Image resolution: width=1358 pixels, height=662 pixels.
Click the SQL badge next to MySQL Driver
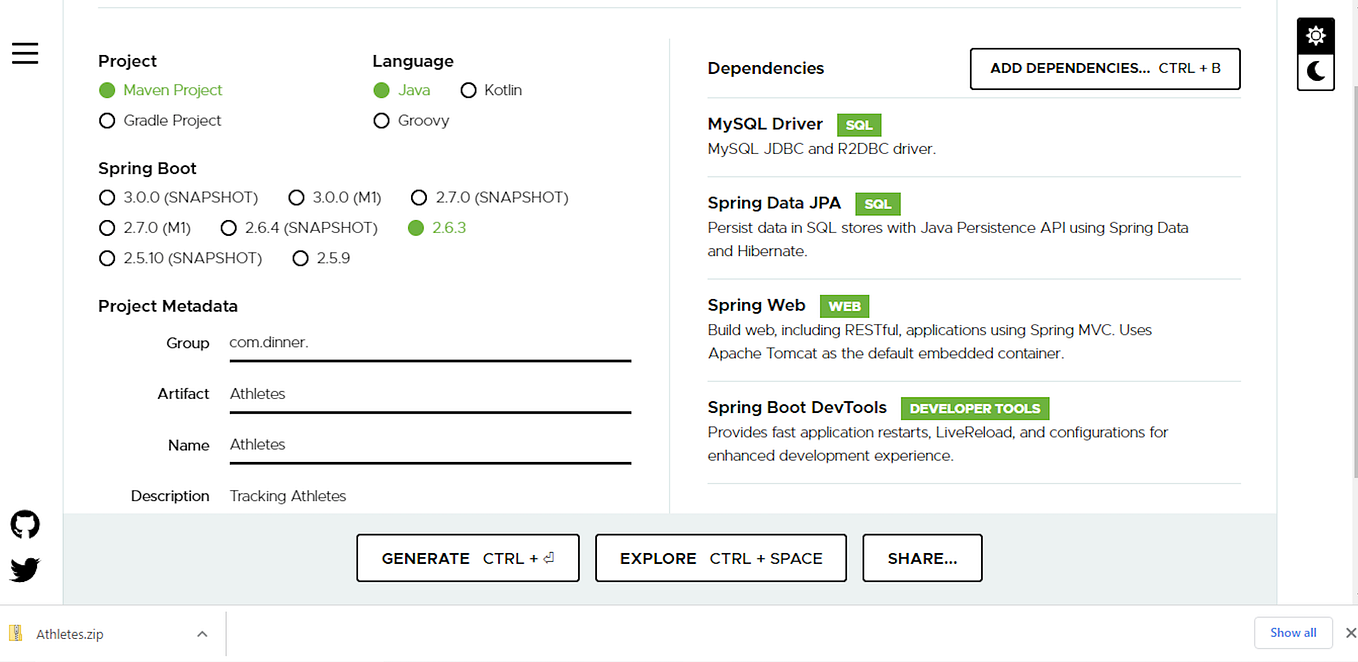click(858, 124)
